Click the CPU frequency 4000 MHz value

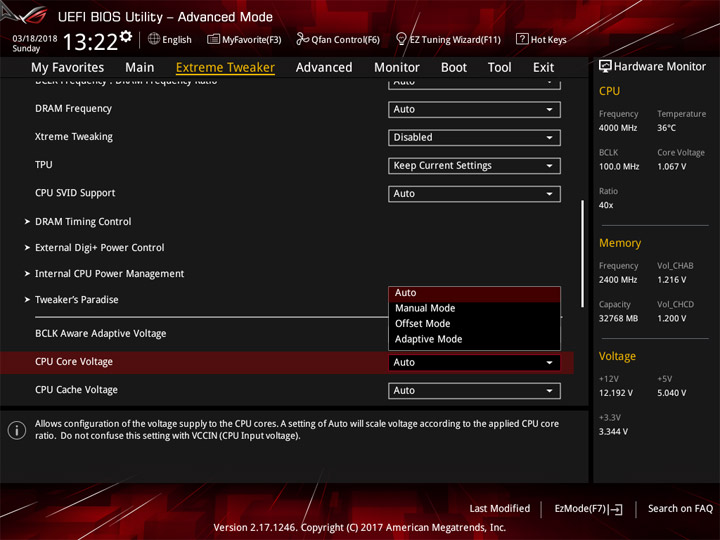click(x=618, y=128)
